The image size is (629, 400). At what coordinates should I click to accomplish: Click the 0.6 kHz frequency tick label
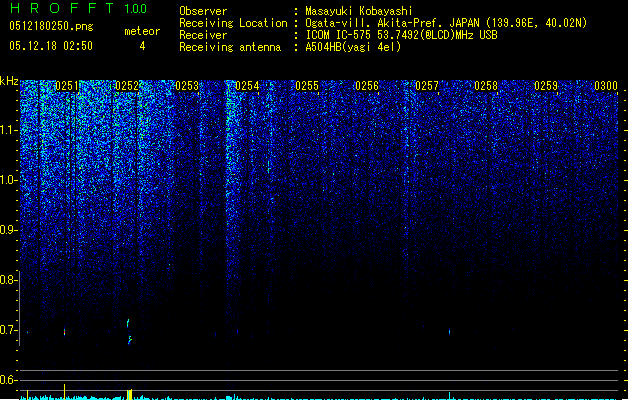pos(8,380)
